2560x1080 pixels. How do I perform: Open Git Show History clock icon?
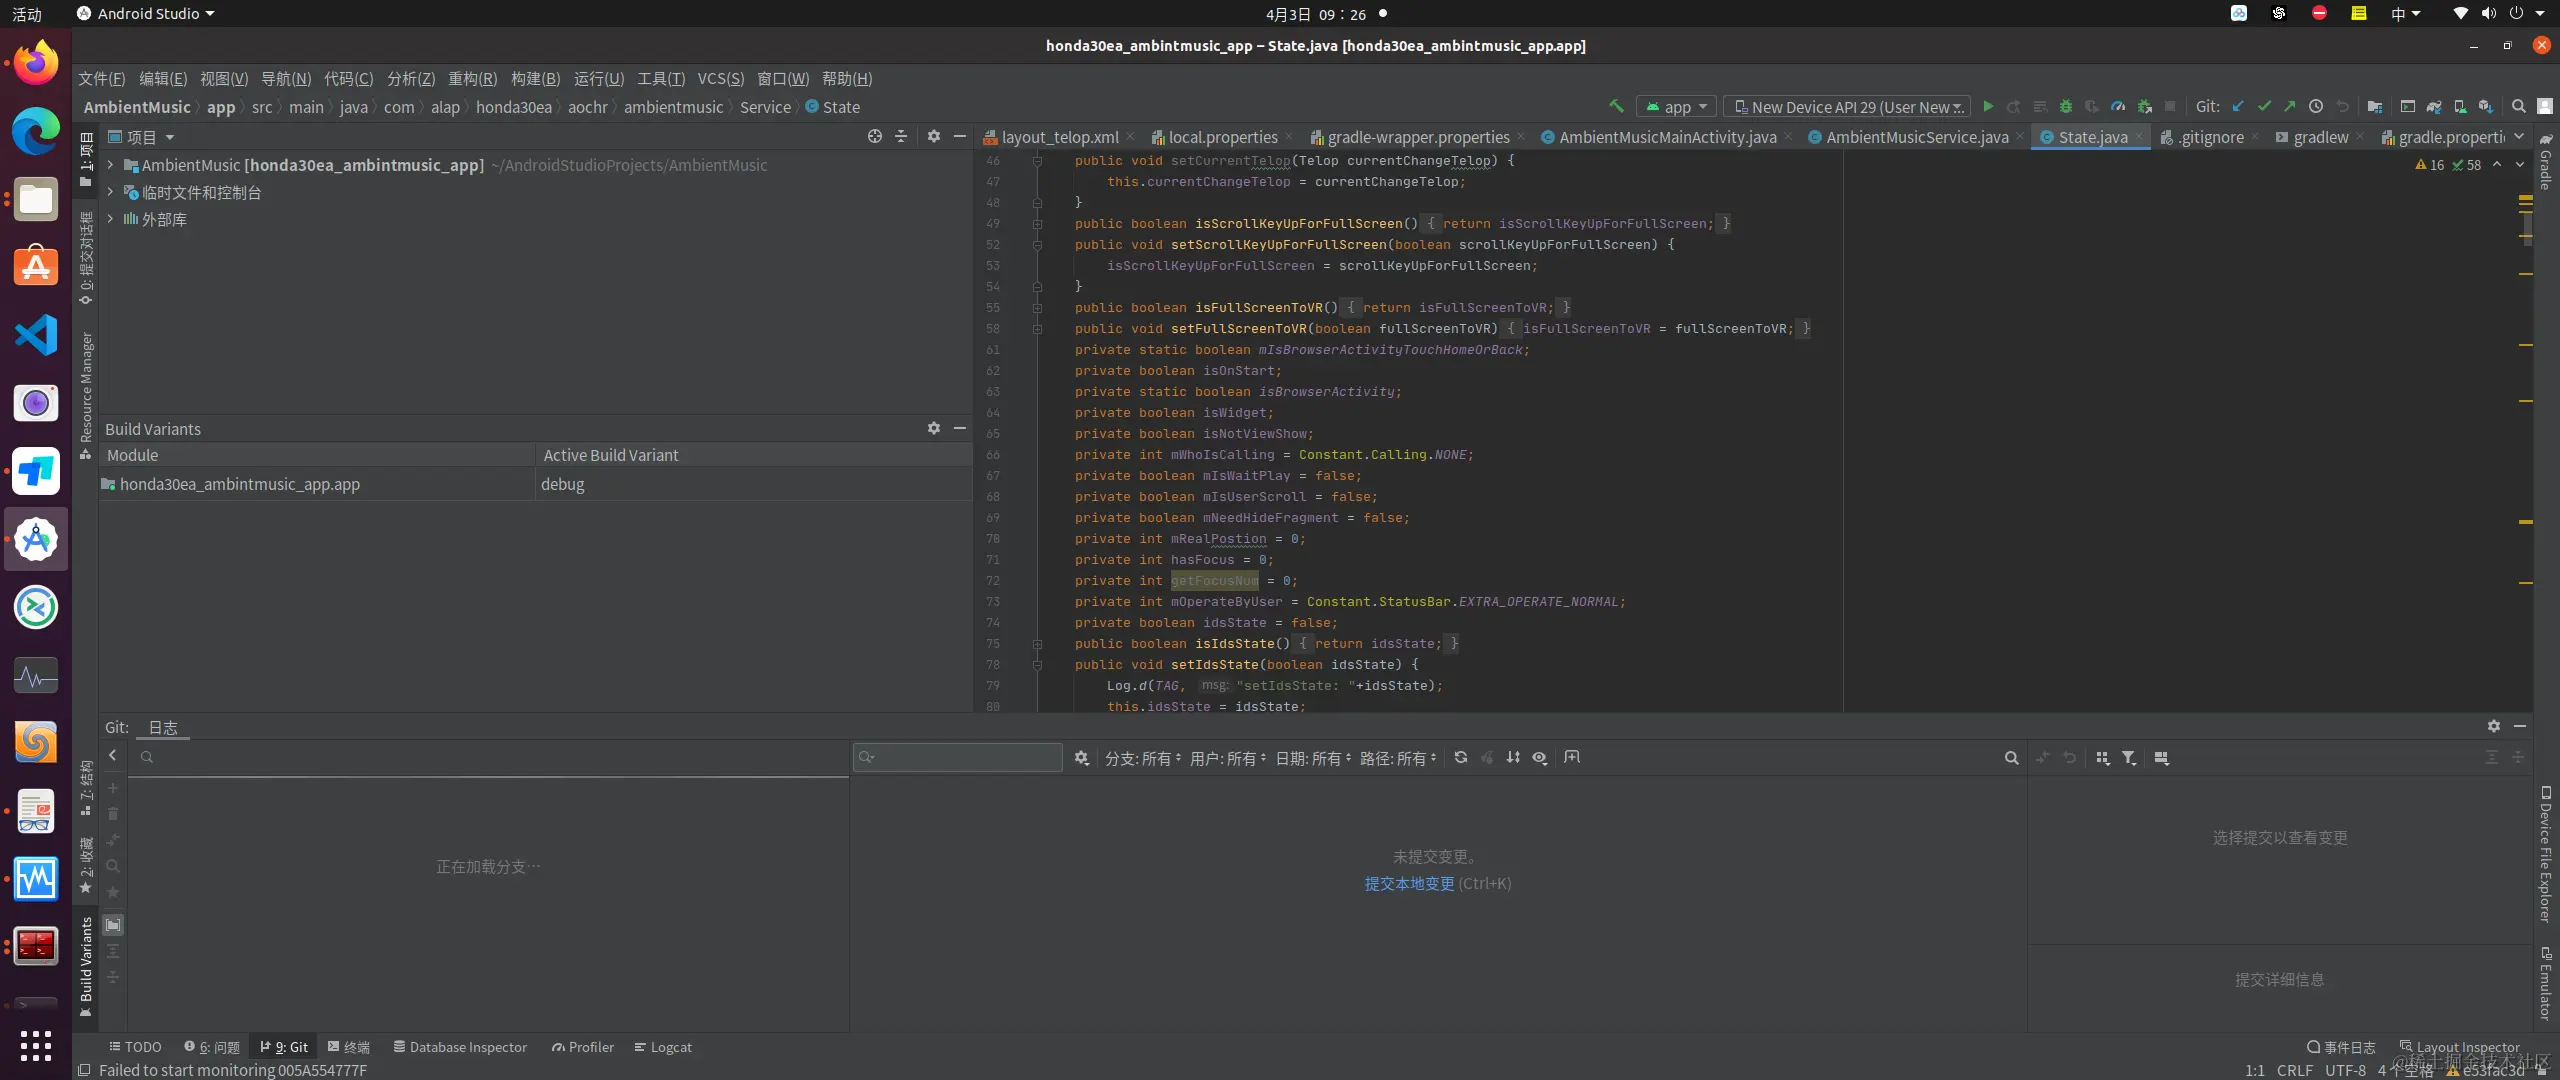2316,106
